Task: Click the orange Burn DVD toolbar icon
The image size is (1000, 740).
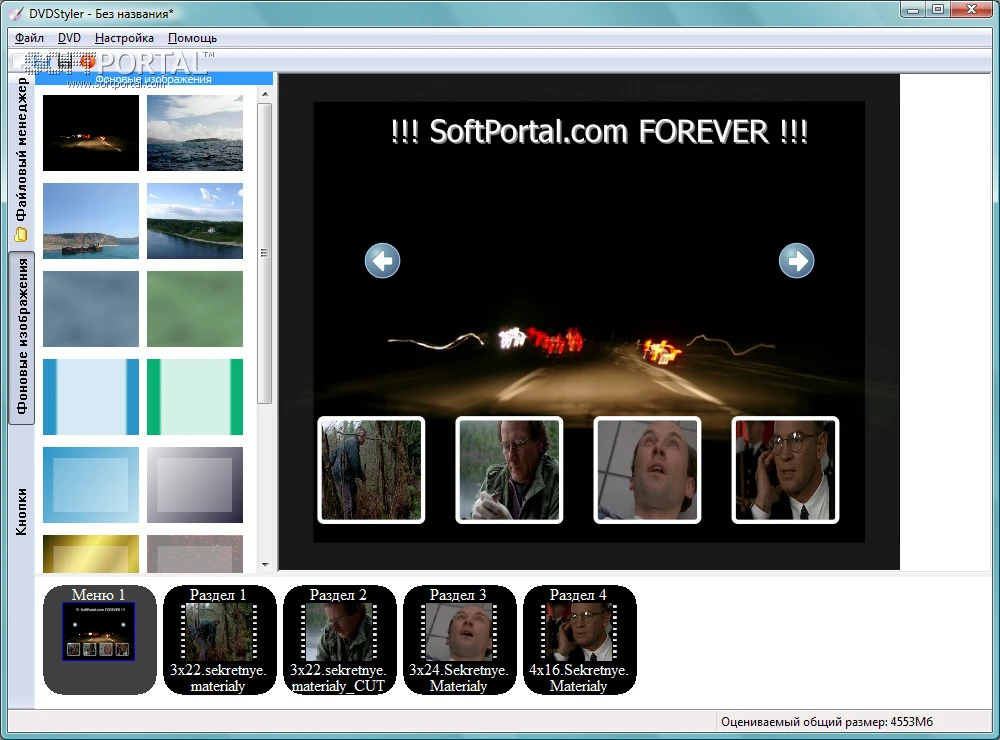Action: click(86, 62)
